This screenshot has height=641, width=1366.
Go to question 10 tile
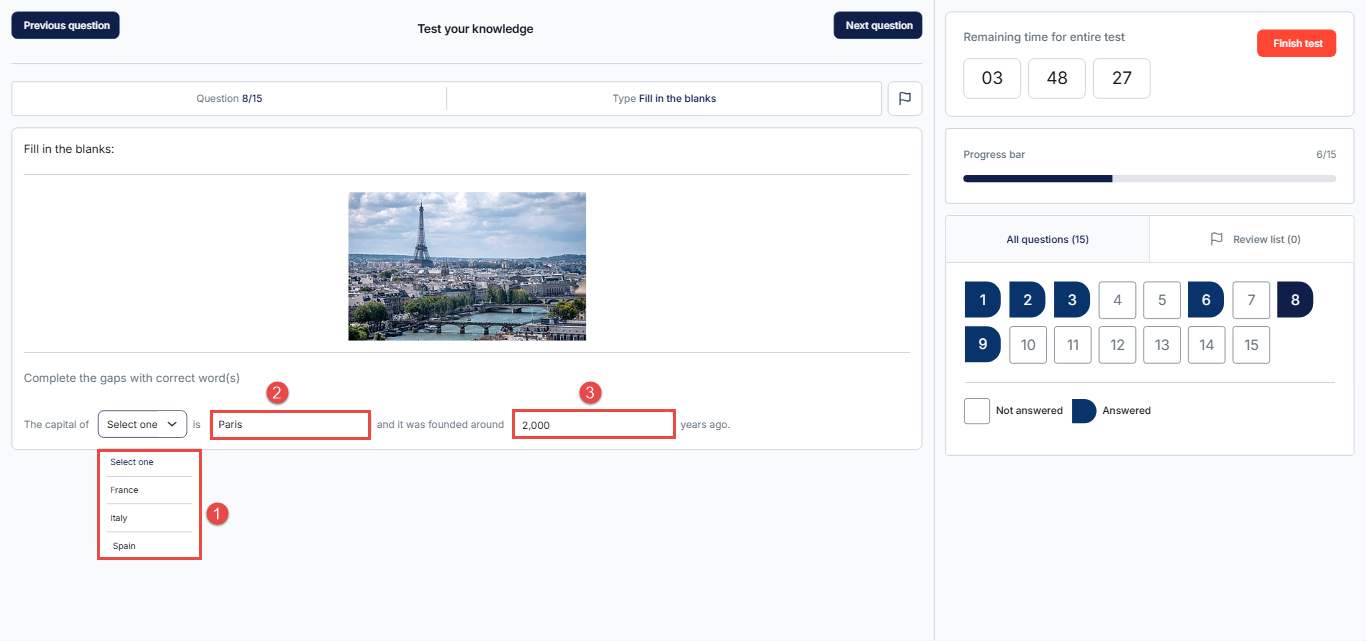[1028, 345]
